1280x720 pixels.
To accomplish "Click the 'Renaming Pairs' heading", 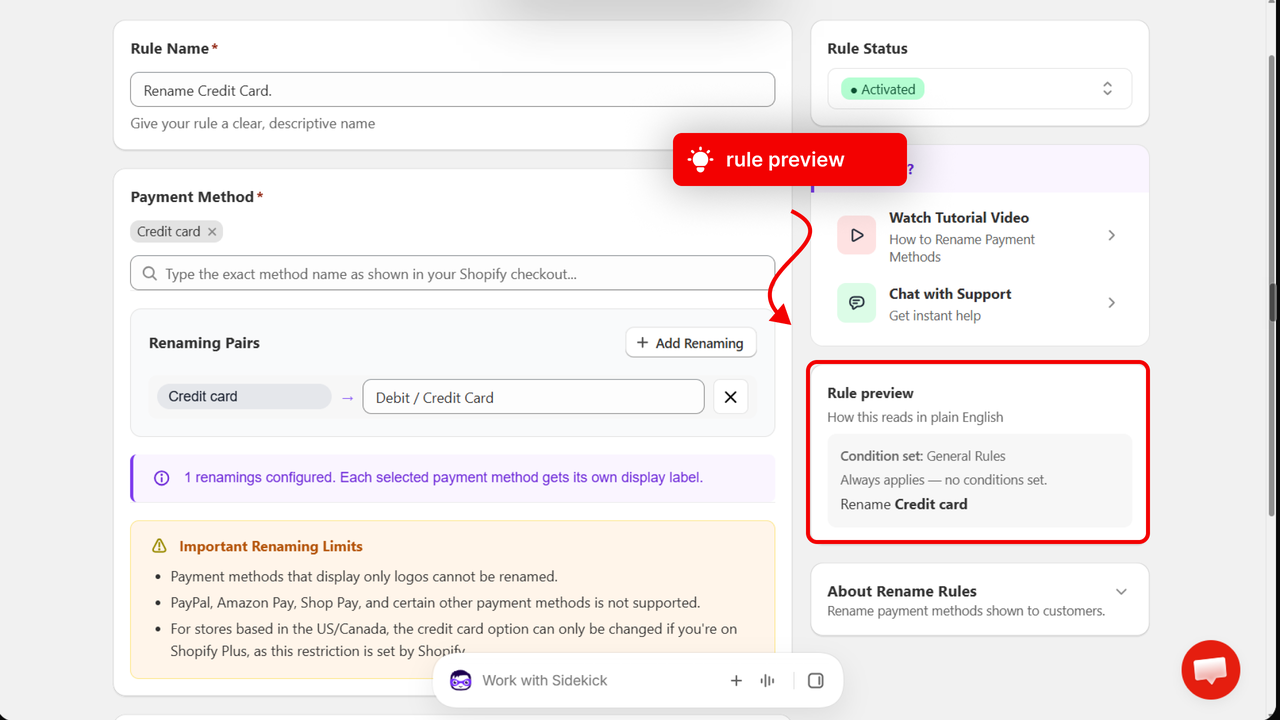I will [204, 343].
